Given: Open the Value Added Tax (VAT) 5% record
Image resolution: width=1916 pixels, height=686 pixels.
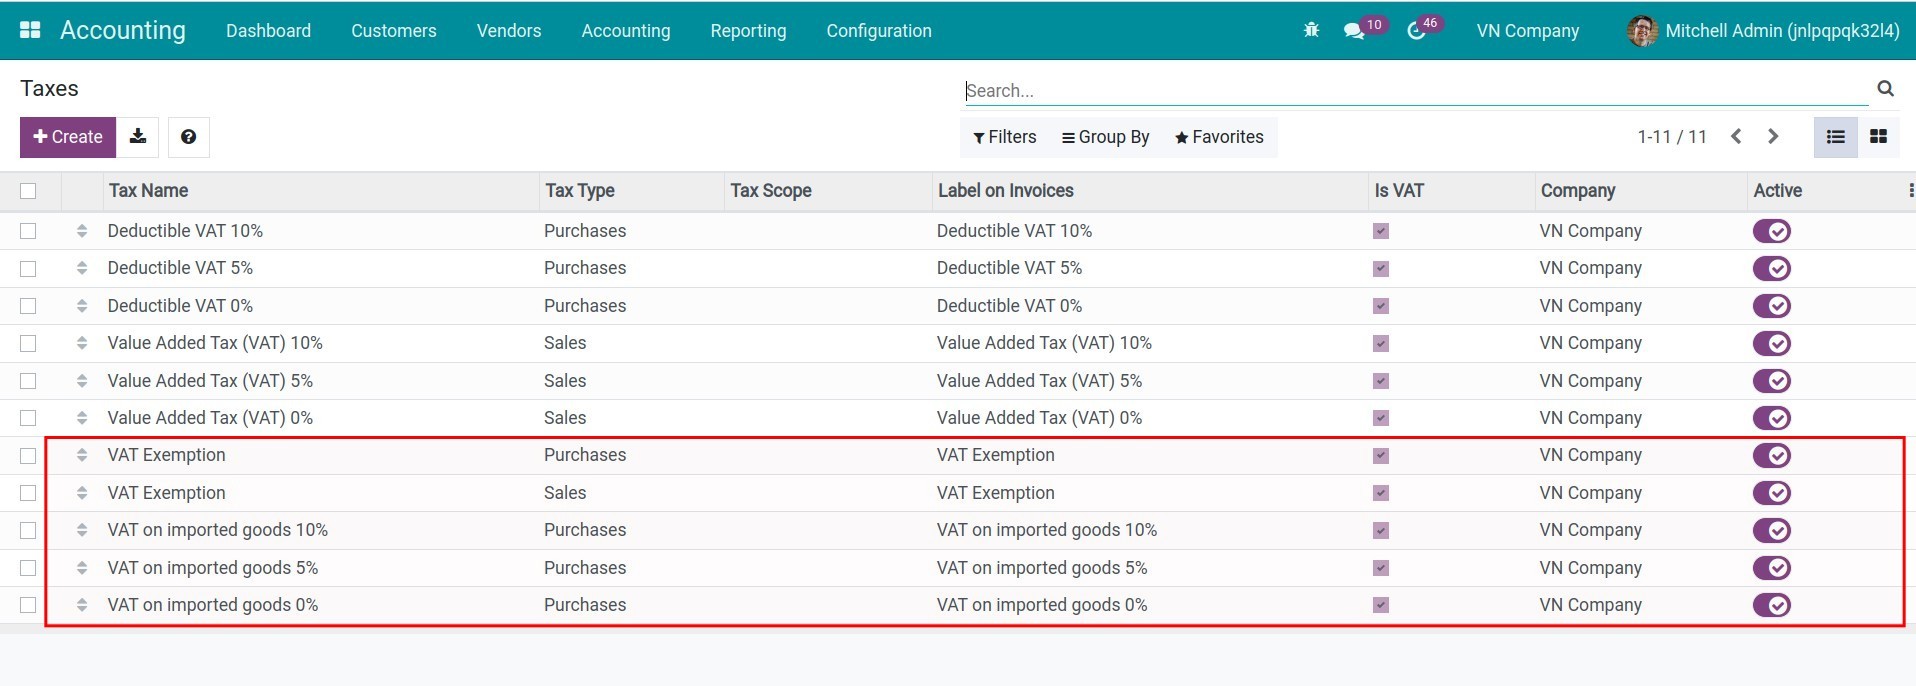Looking at the screenshot, I should 210,381.
